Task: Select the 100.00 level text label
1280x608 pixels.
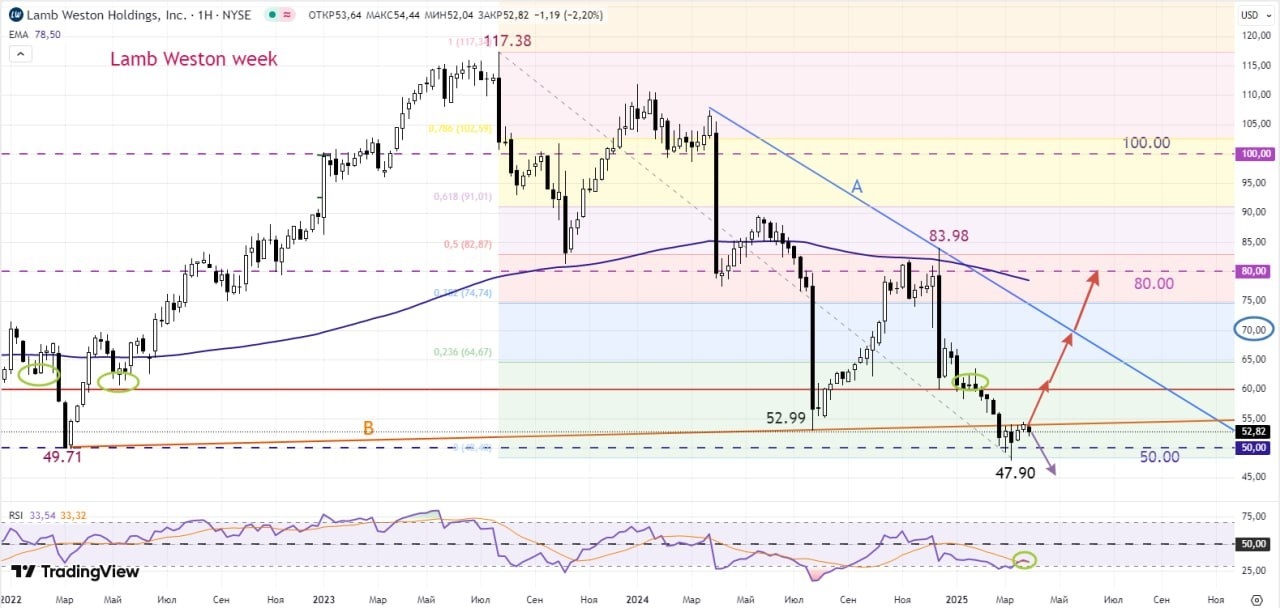Action: pyautogui.click(x=1145, y=143)
